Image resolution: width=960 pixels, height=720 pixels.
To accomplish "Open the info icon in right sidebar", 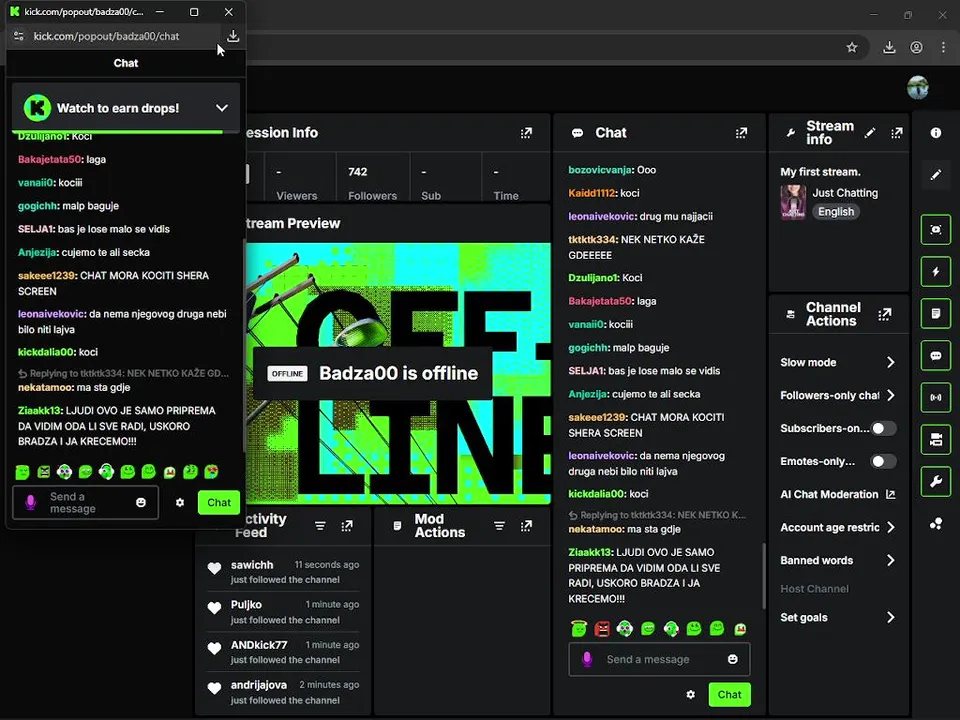I will coord(936,133).
